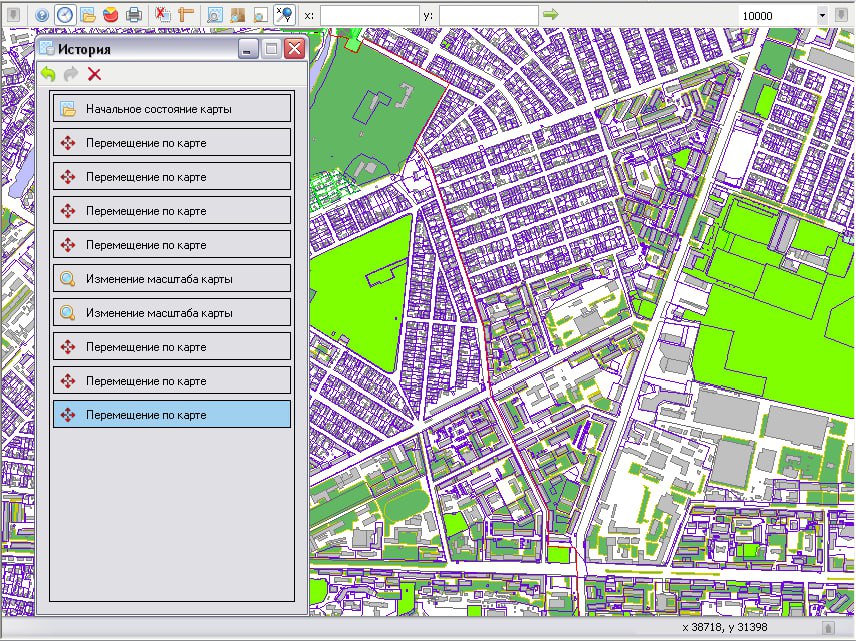Expand the map scale dropdown showing 10000
856x641 pixels.
(x=822, y=15)
